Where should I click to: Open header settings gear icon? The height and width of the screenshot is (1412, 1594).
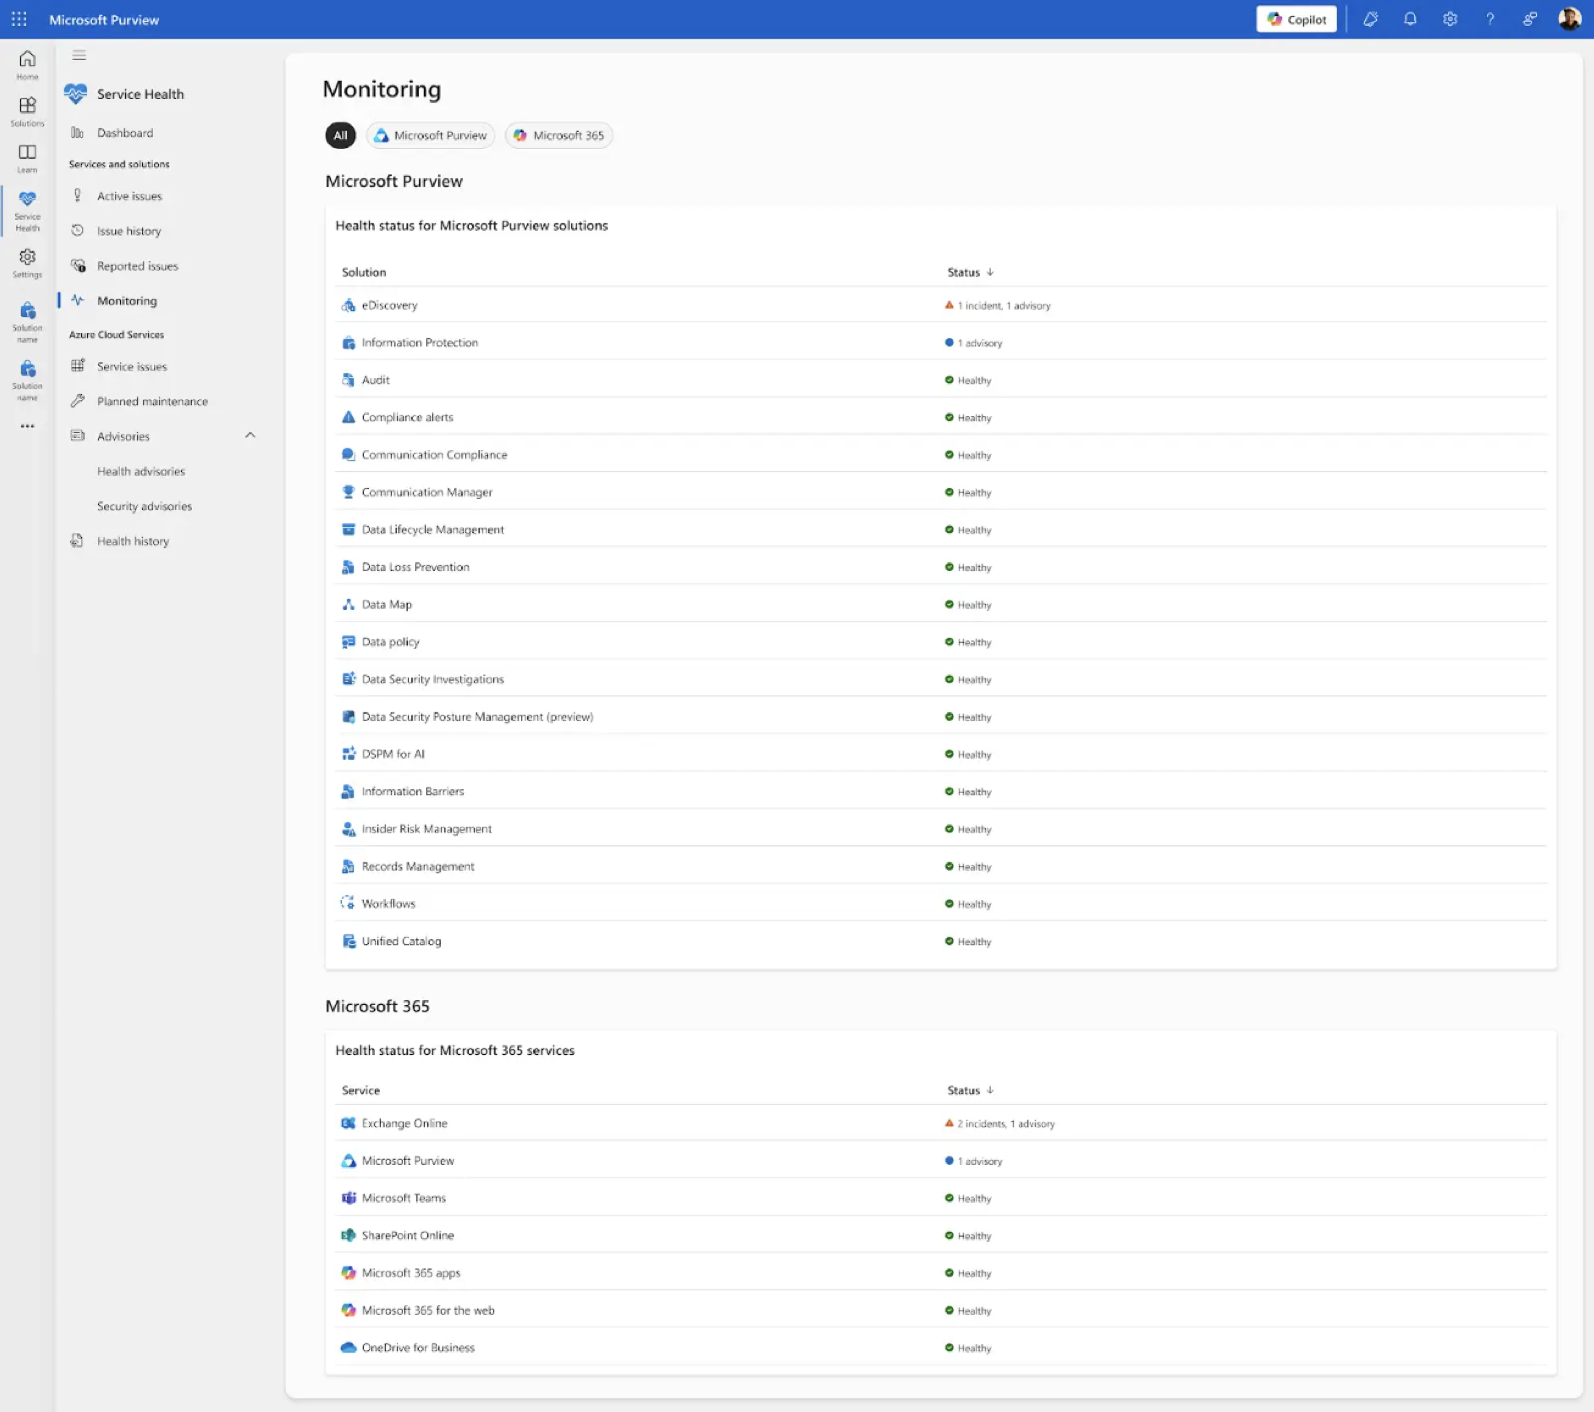tap(1450, 19)
